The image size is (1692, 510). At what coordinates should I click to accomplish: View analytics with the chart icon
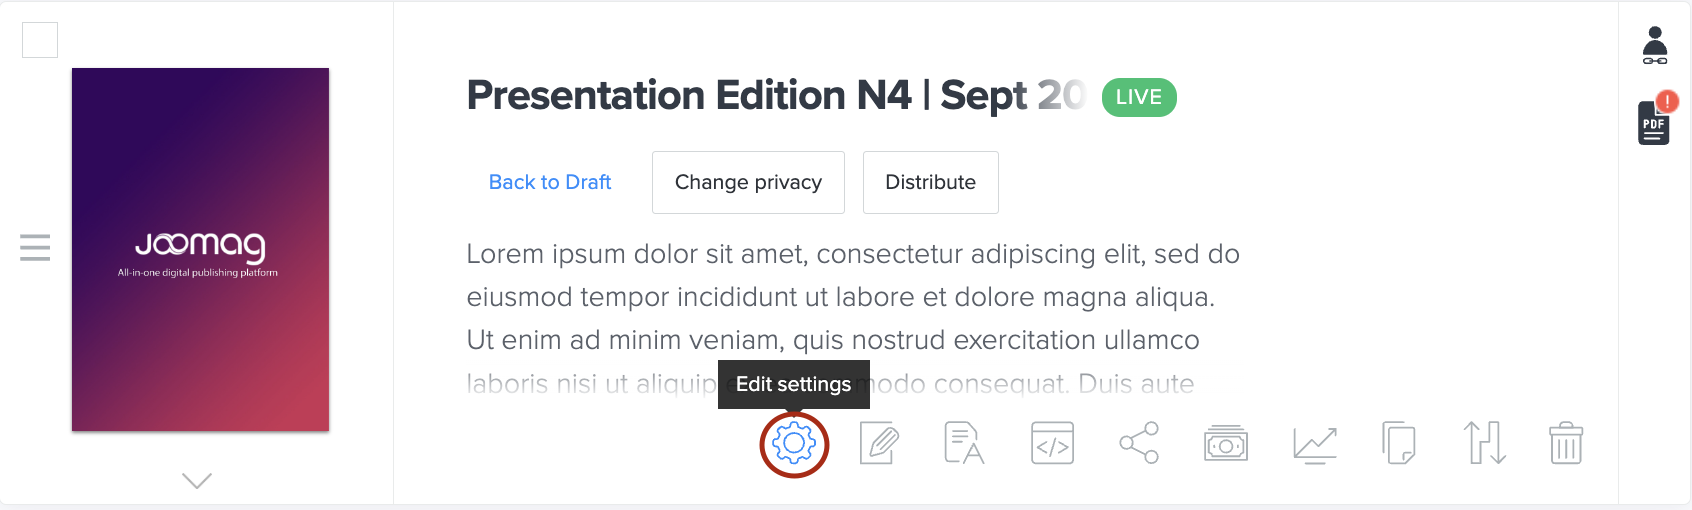1314,443
